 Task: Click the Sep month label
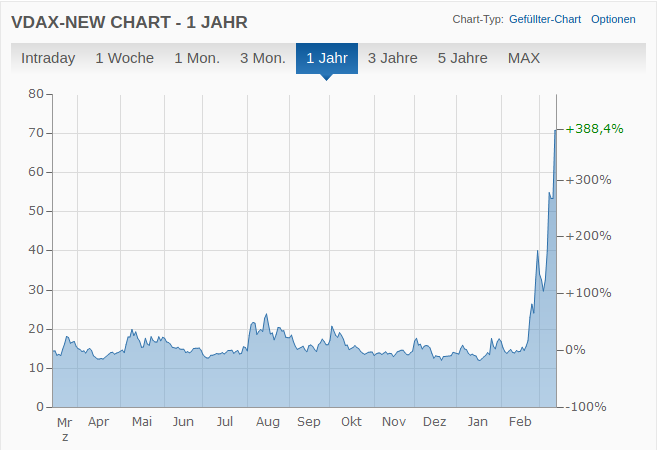(309, 421)
